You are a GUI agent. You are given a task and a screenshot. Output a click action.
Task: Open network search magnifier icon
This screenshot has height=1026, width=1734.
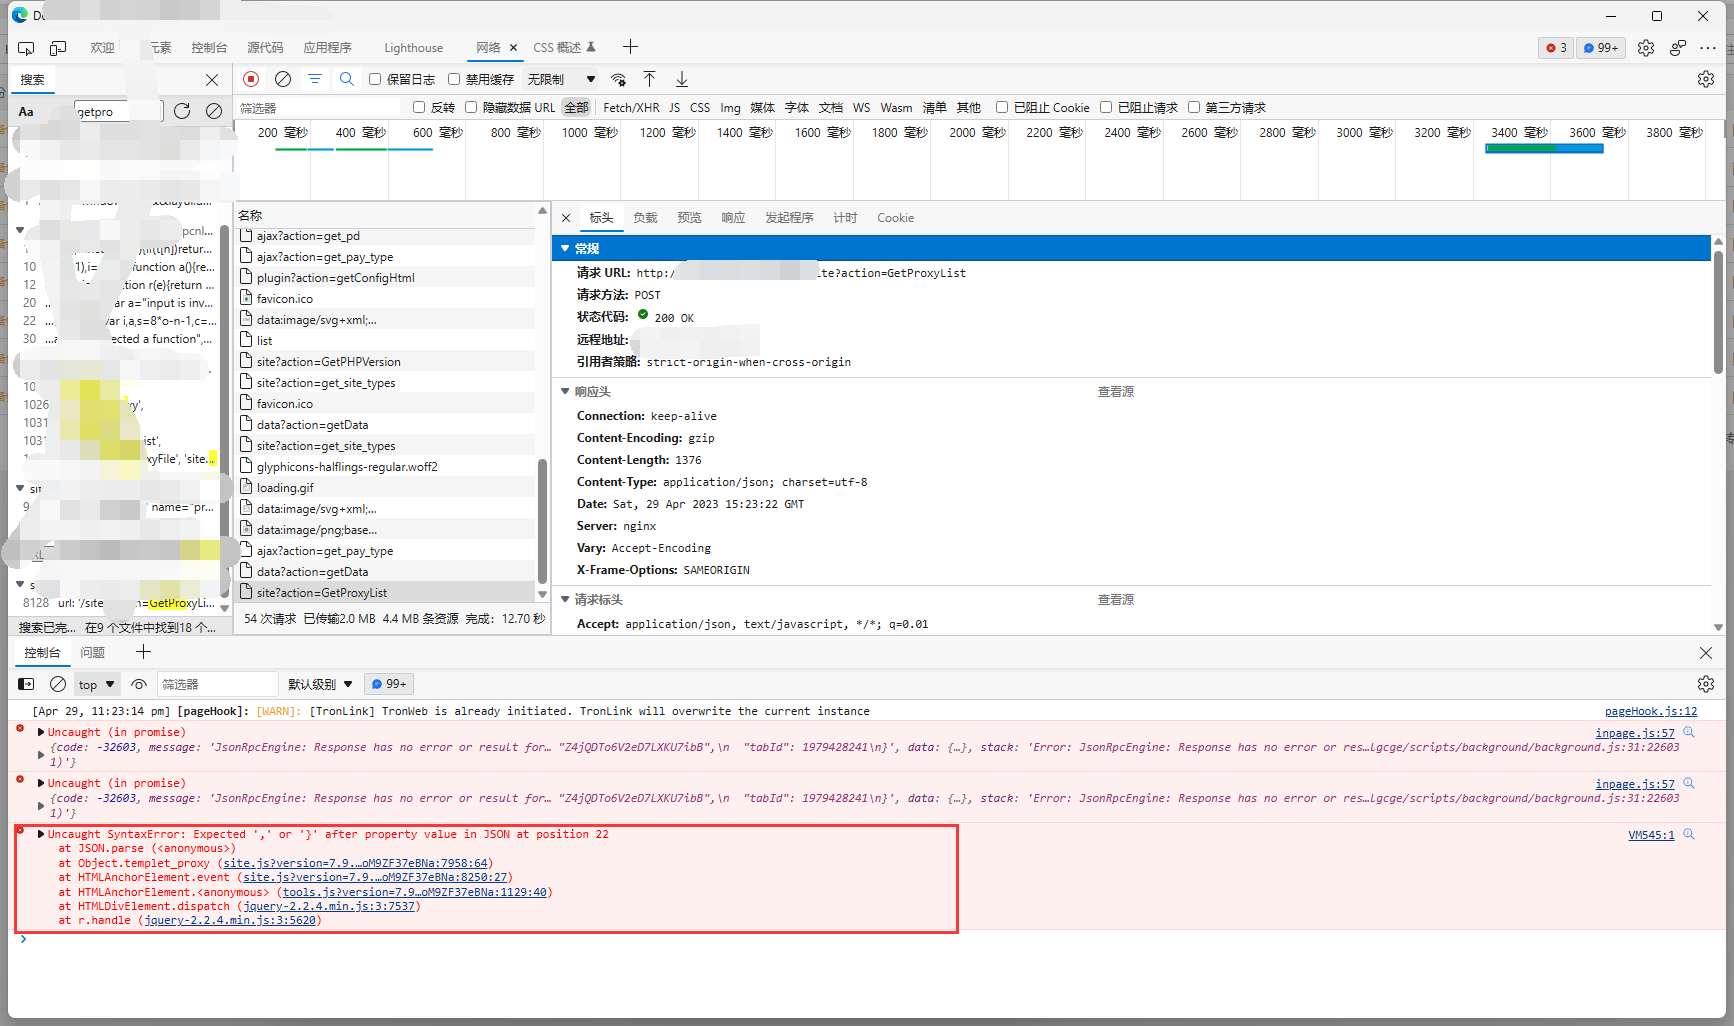point(347,79)
